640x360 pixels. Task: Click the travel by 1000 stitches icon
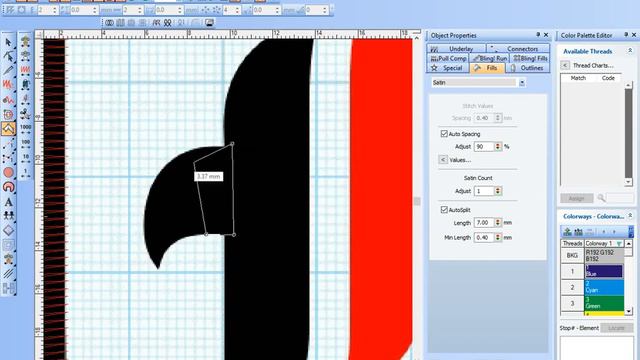tap(25, 129)
